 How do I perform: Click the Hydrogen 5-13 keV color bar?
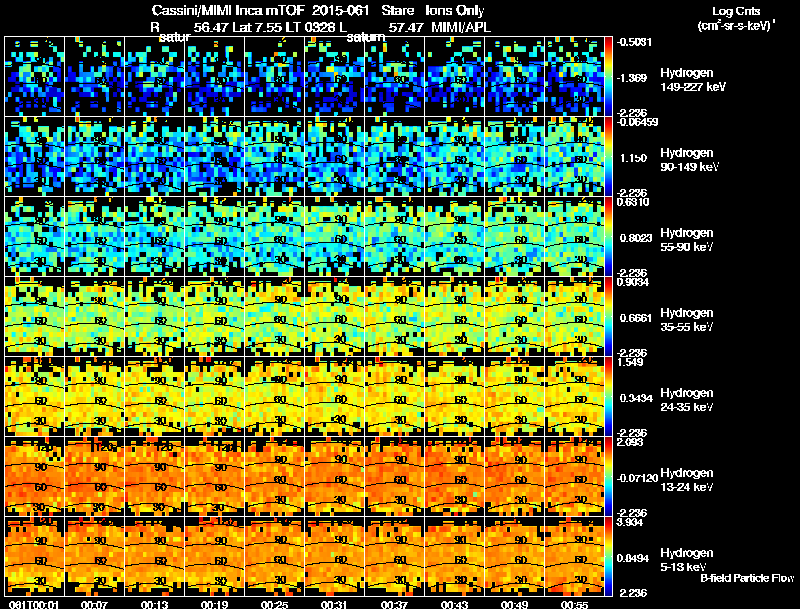[x=608, y=557]
